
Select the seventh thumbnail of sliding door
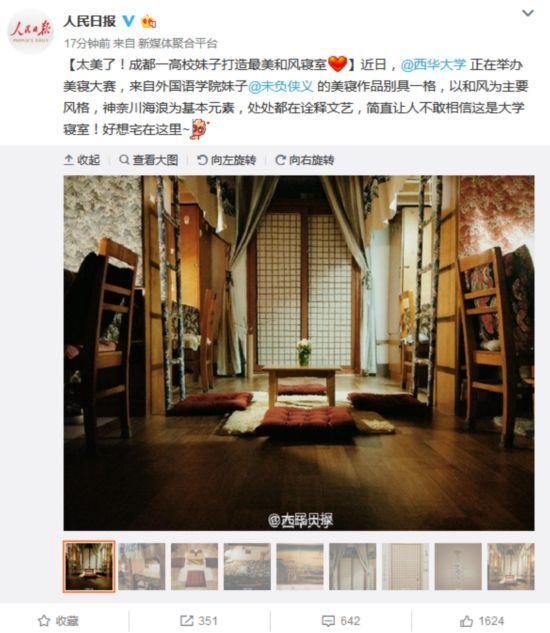coord(405,566)
